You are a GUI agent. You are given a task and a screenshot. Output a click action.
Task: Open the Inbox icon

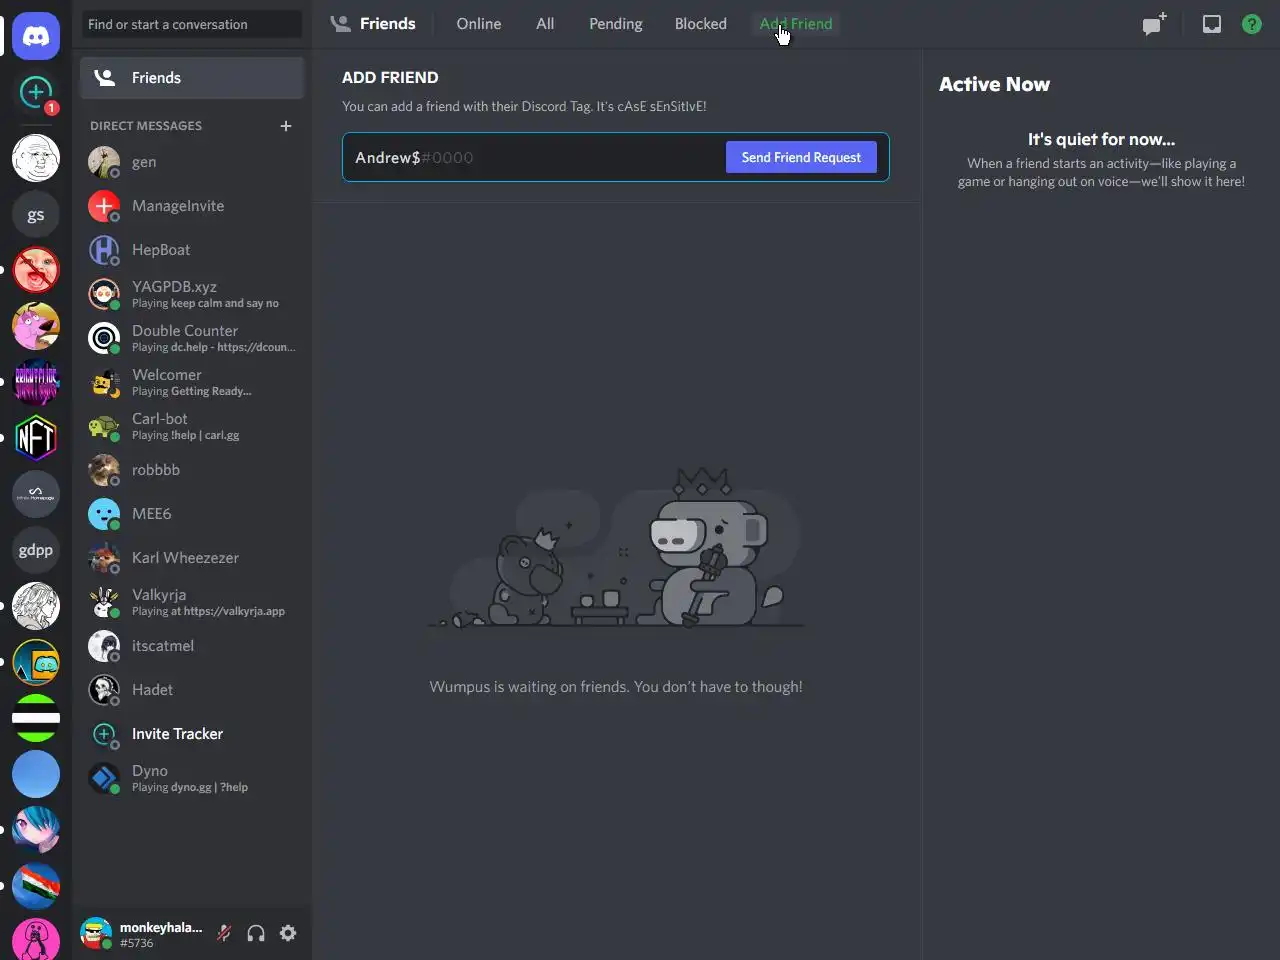point(1212,24)
